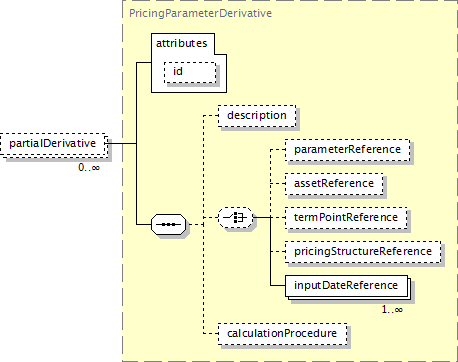Select the termPointReference element
Viewport: 458px width, 362px height.
click(346, 218)
